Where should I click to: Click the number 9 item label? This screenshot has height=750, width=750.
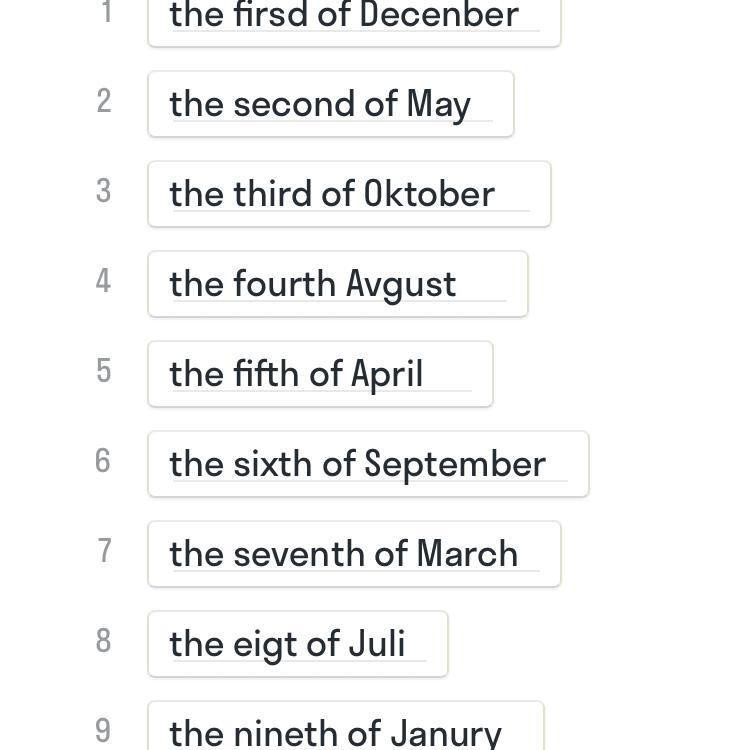[104, 731]
